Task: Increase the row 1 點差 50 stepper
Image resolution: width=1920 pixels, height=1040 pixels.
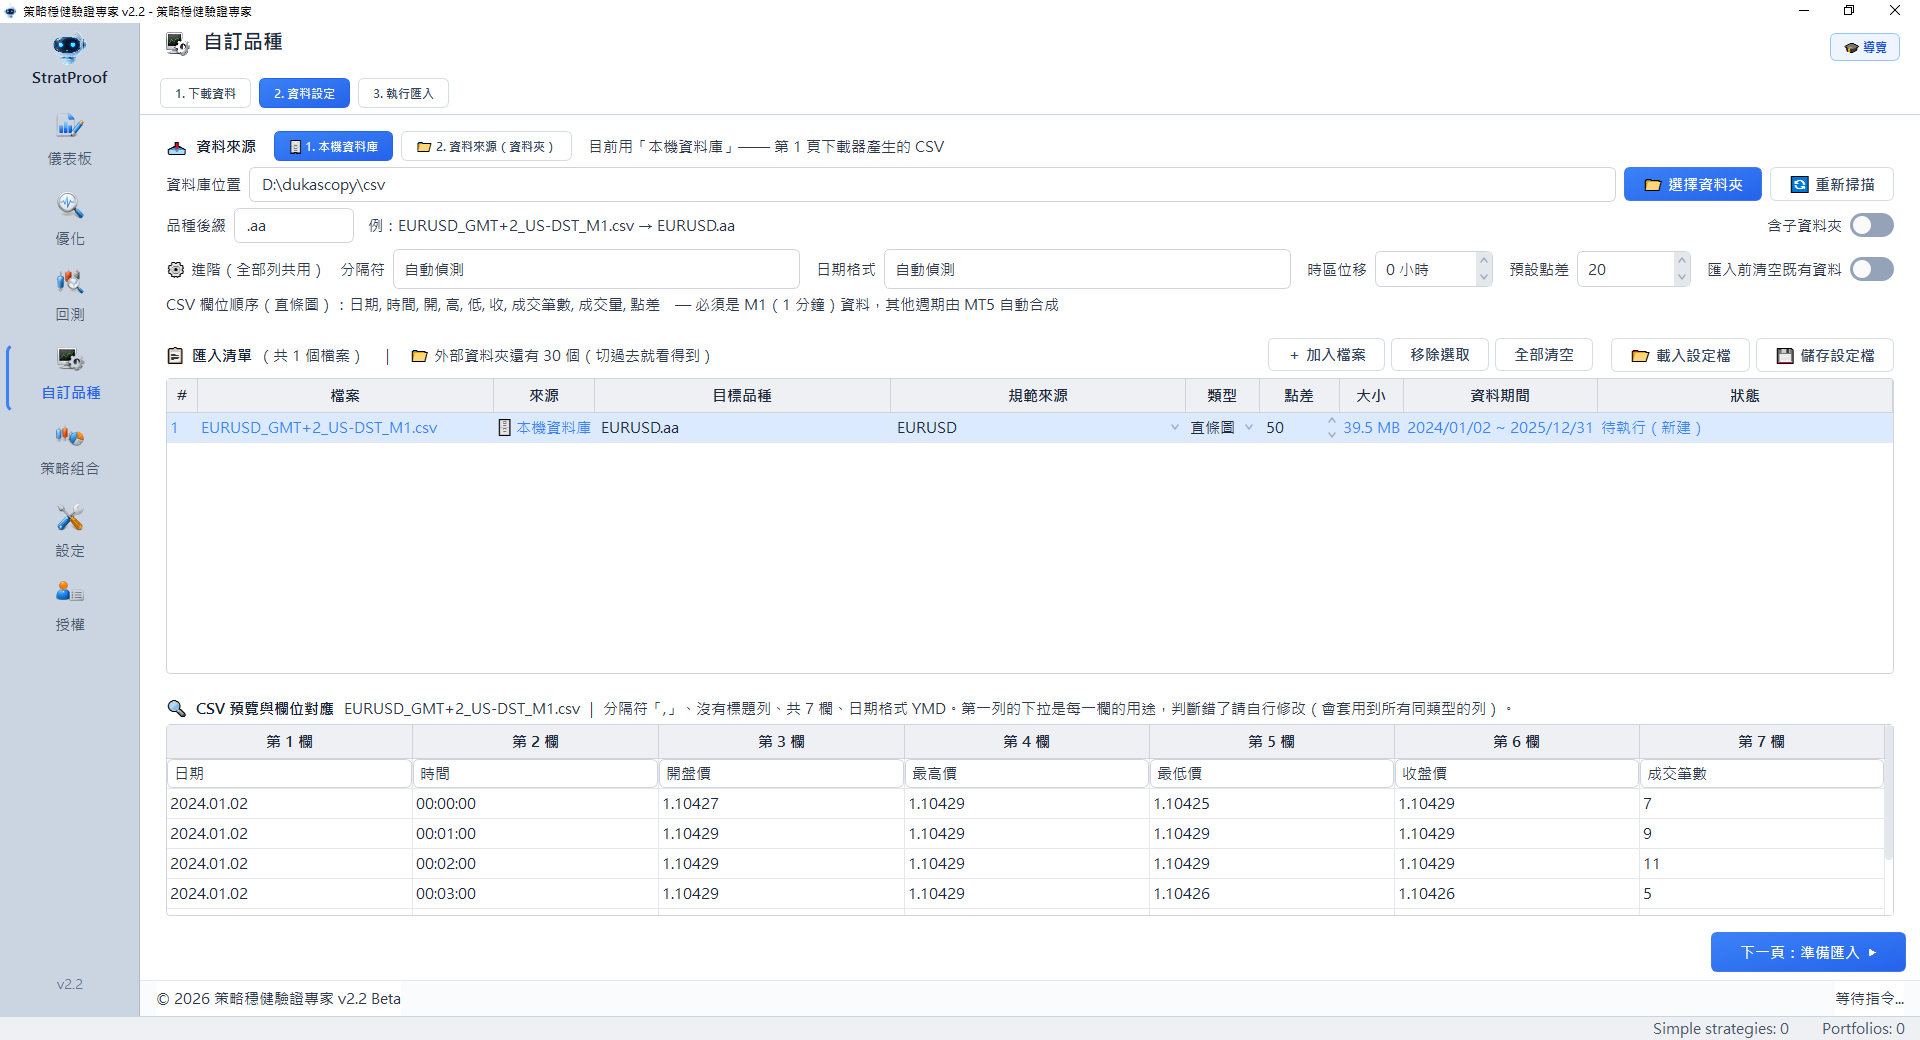Action: [1331, 421]
